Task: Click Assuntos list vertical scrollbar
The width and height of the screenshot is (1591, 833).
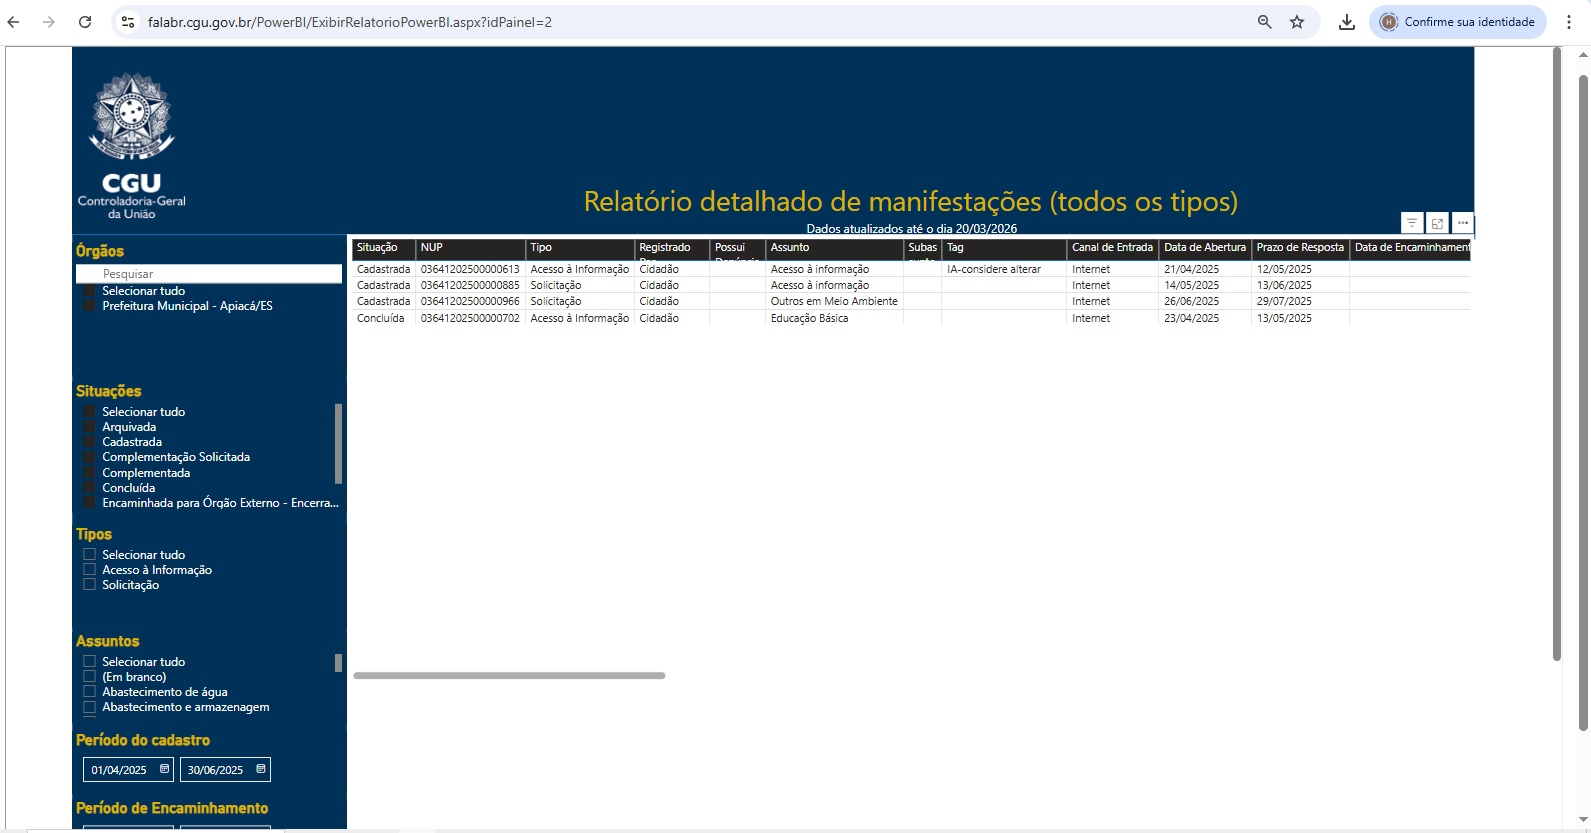Action: click(x=338, y=663)
